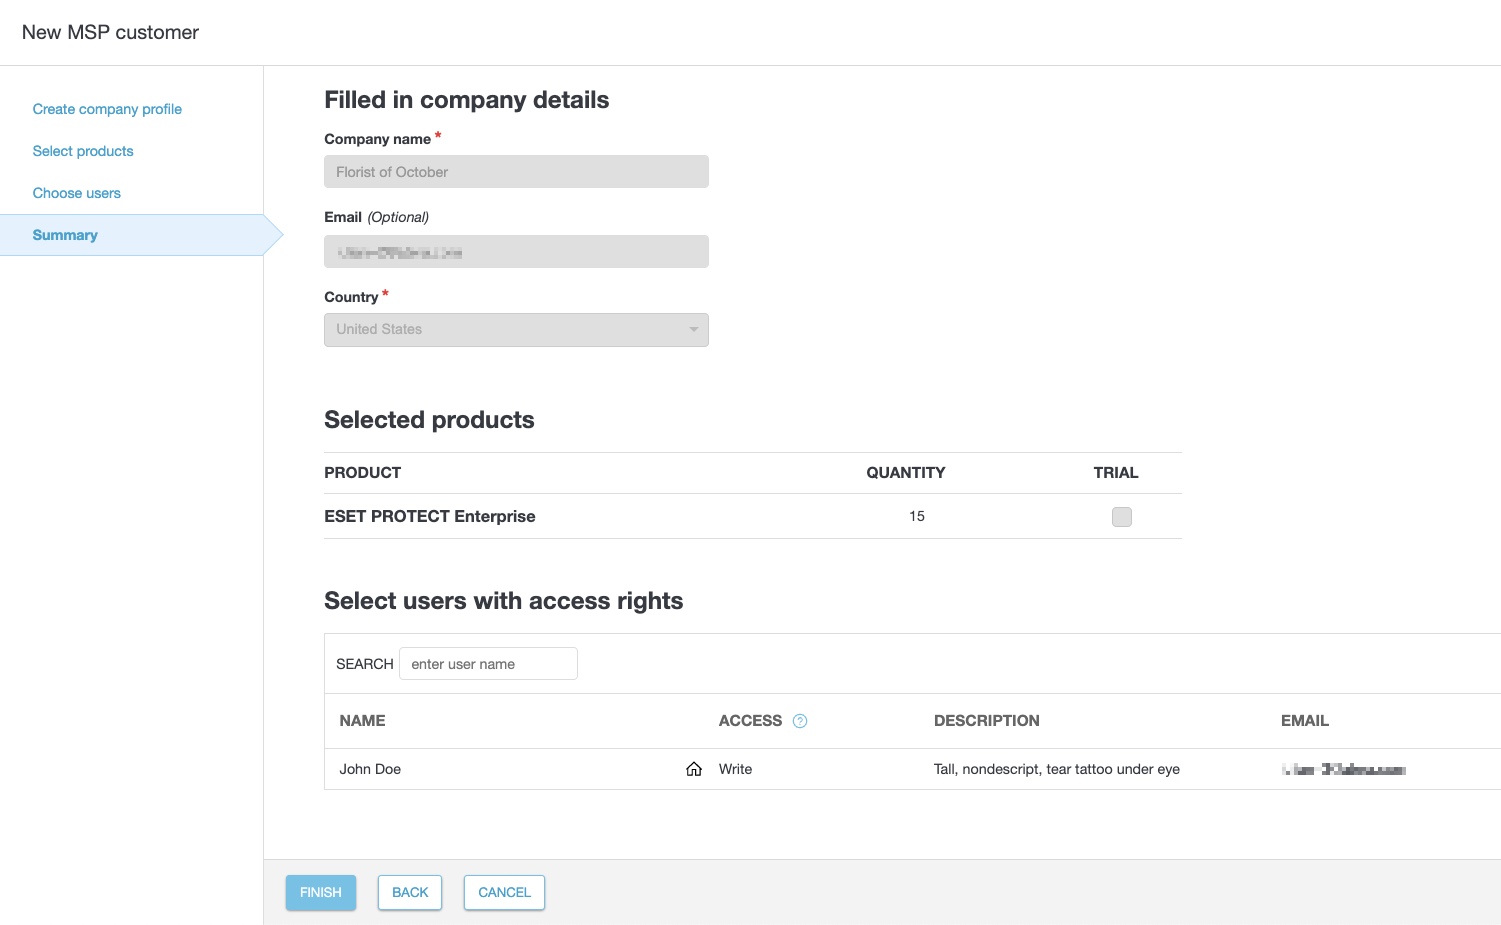
Task: Click the NAME column header
Action: point(362,721)
